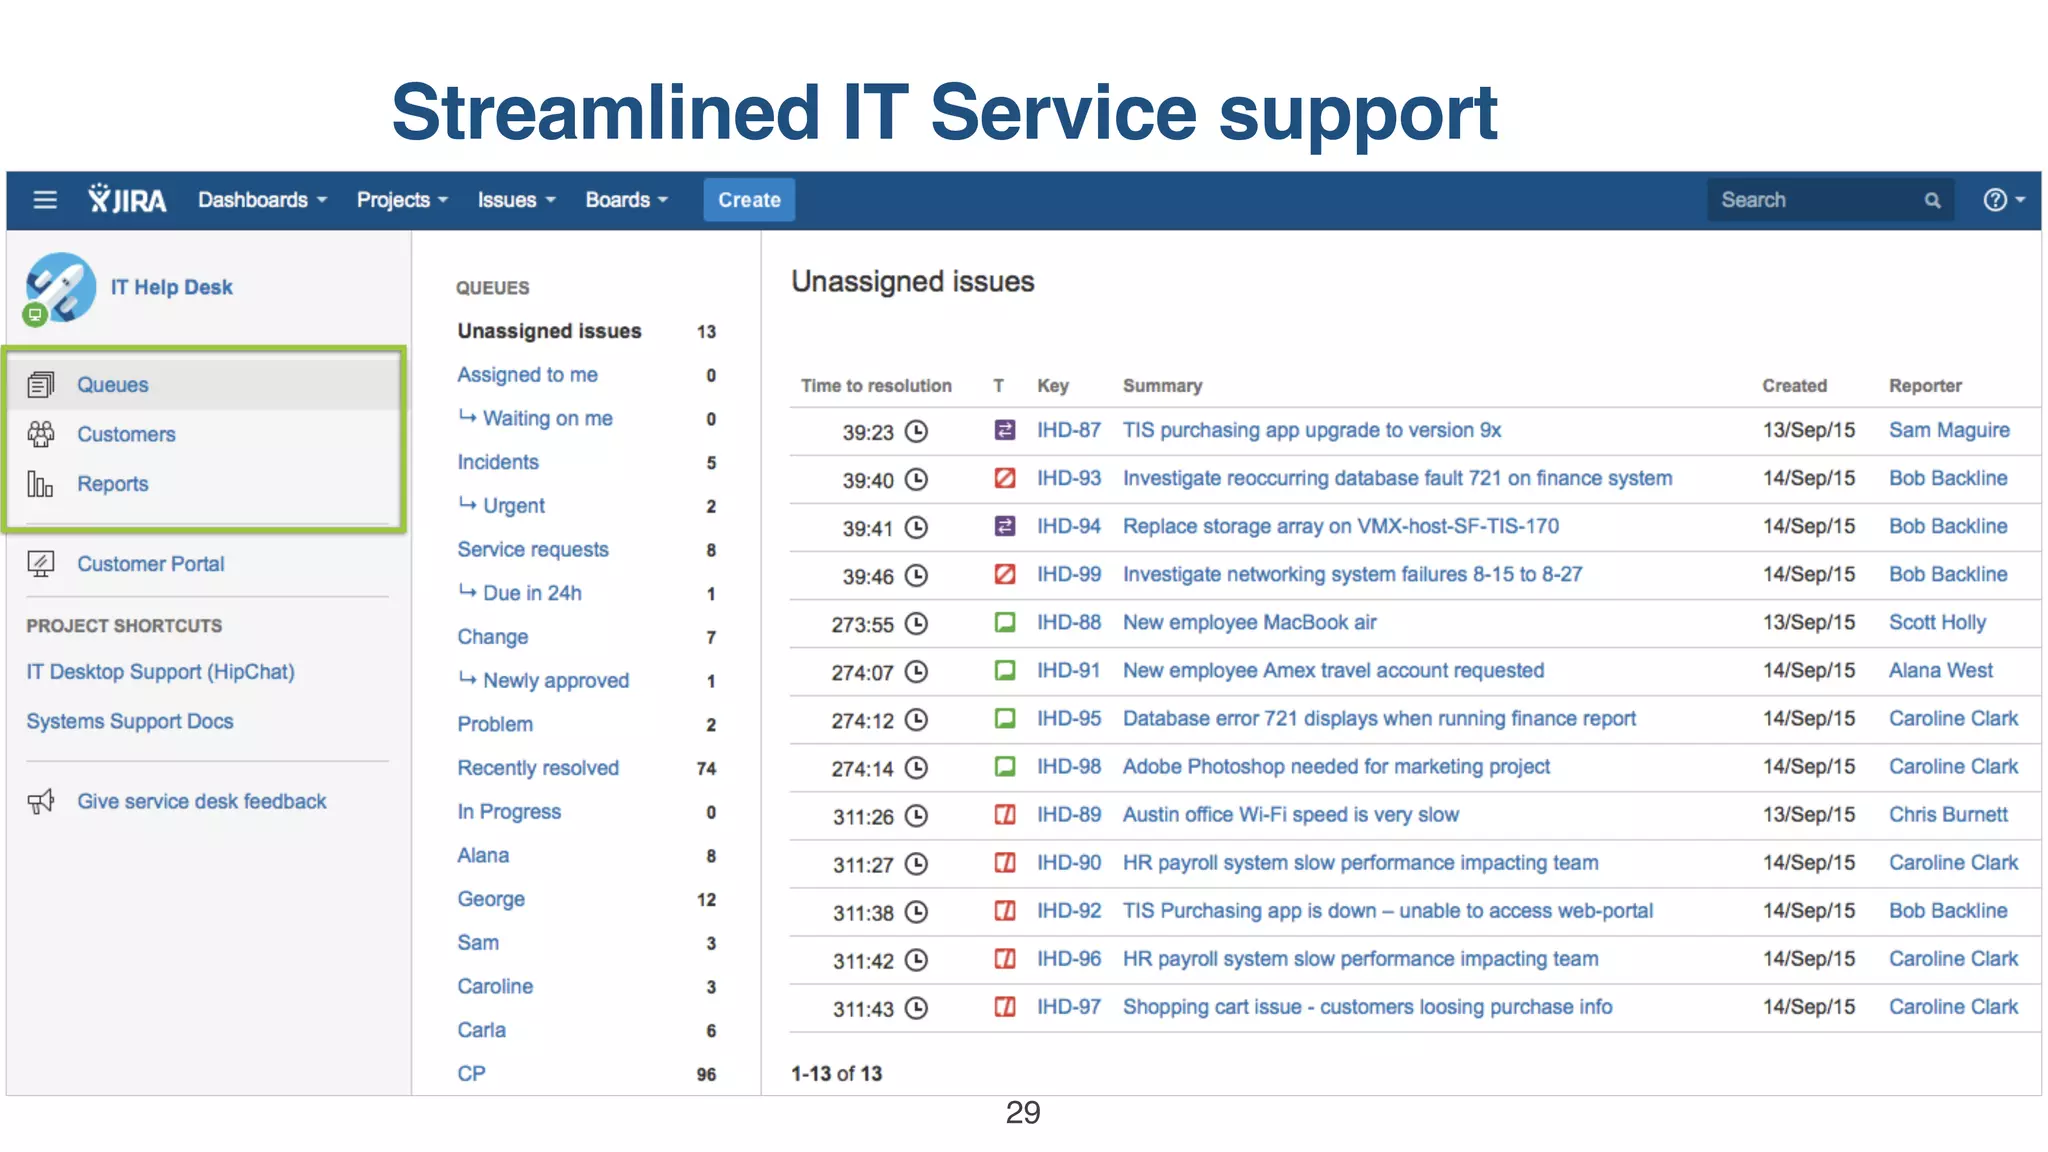Viewport: 2048px width, 1152px height.
Task: Open reporter Scott Holly's profile
Action: tap(1937, 622)
